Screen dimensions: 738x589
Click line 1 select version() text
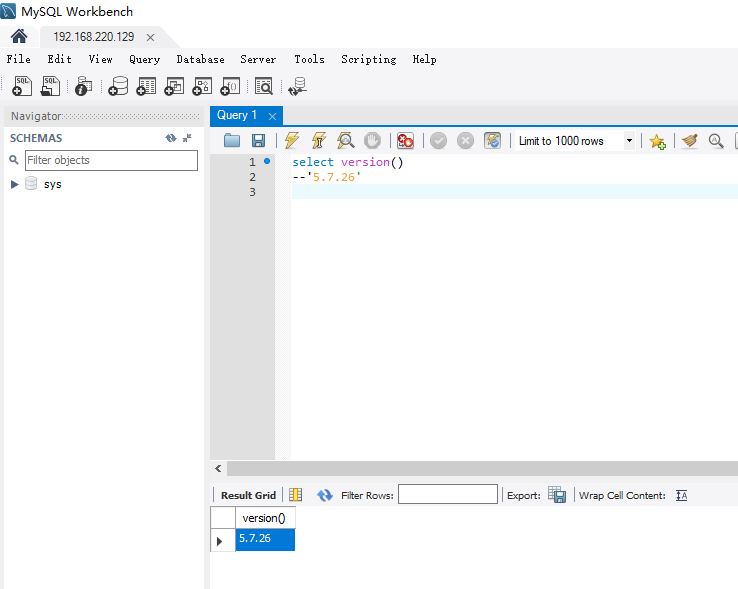348,162
